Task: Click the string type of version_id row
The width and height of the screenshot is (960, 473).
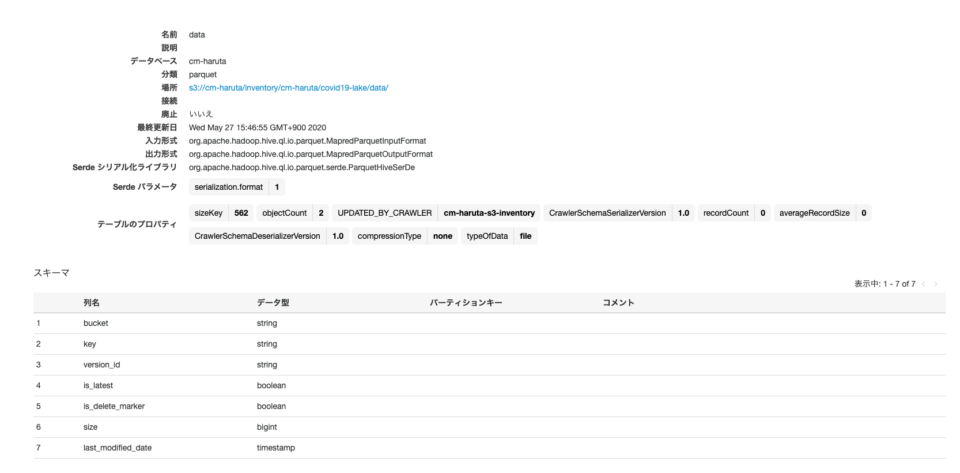Action: [x=267, y=365]
